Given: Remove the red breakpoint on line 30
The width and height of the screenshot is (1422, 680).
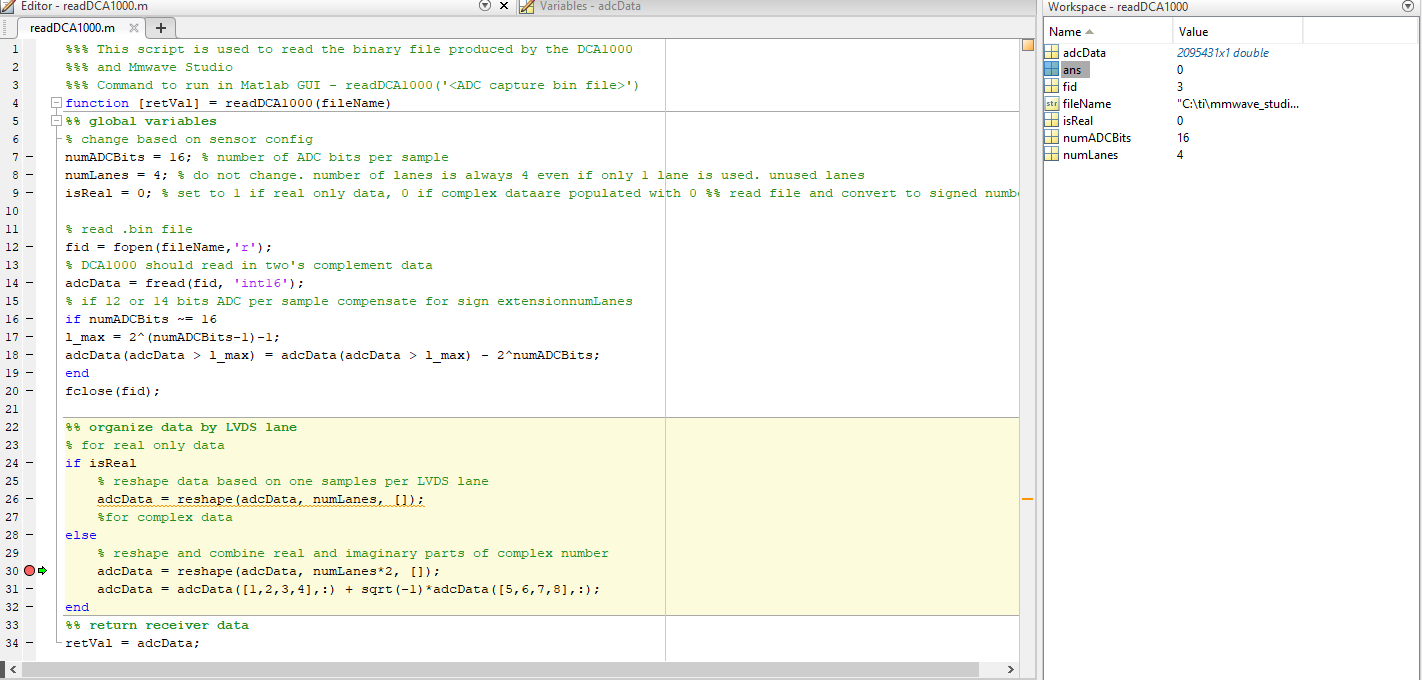Looking at the screenshot, I should point(30,571).
